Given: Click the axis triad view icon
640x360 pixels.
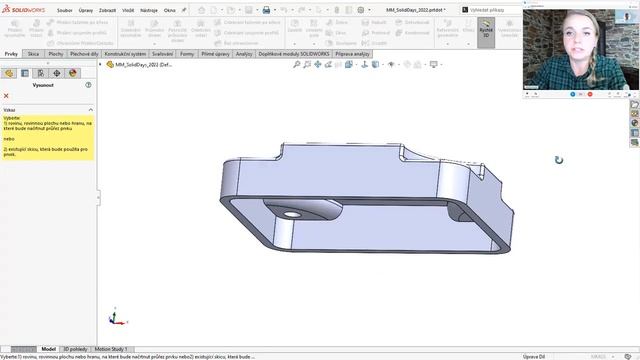Looking at the screenshot, I should click(x=364, y=64).
